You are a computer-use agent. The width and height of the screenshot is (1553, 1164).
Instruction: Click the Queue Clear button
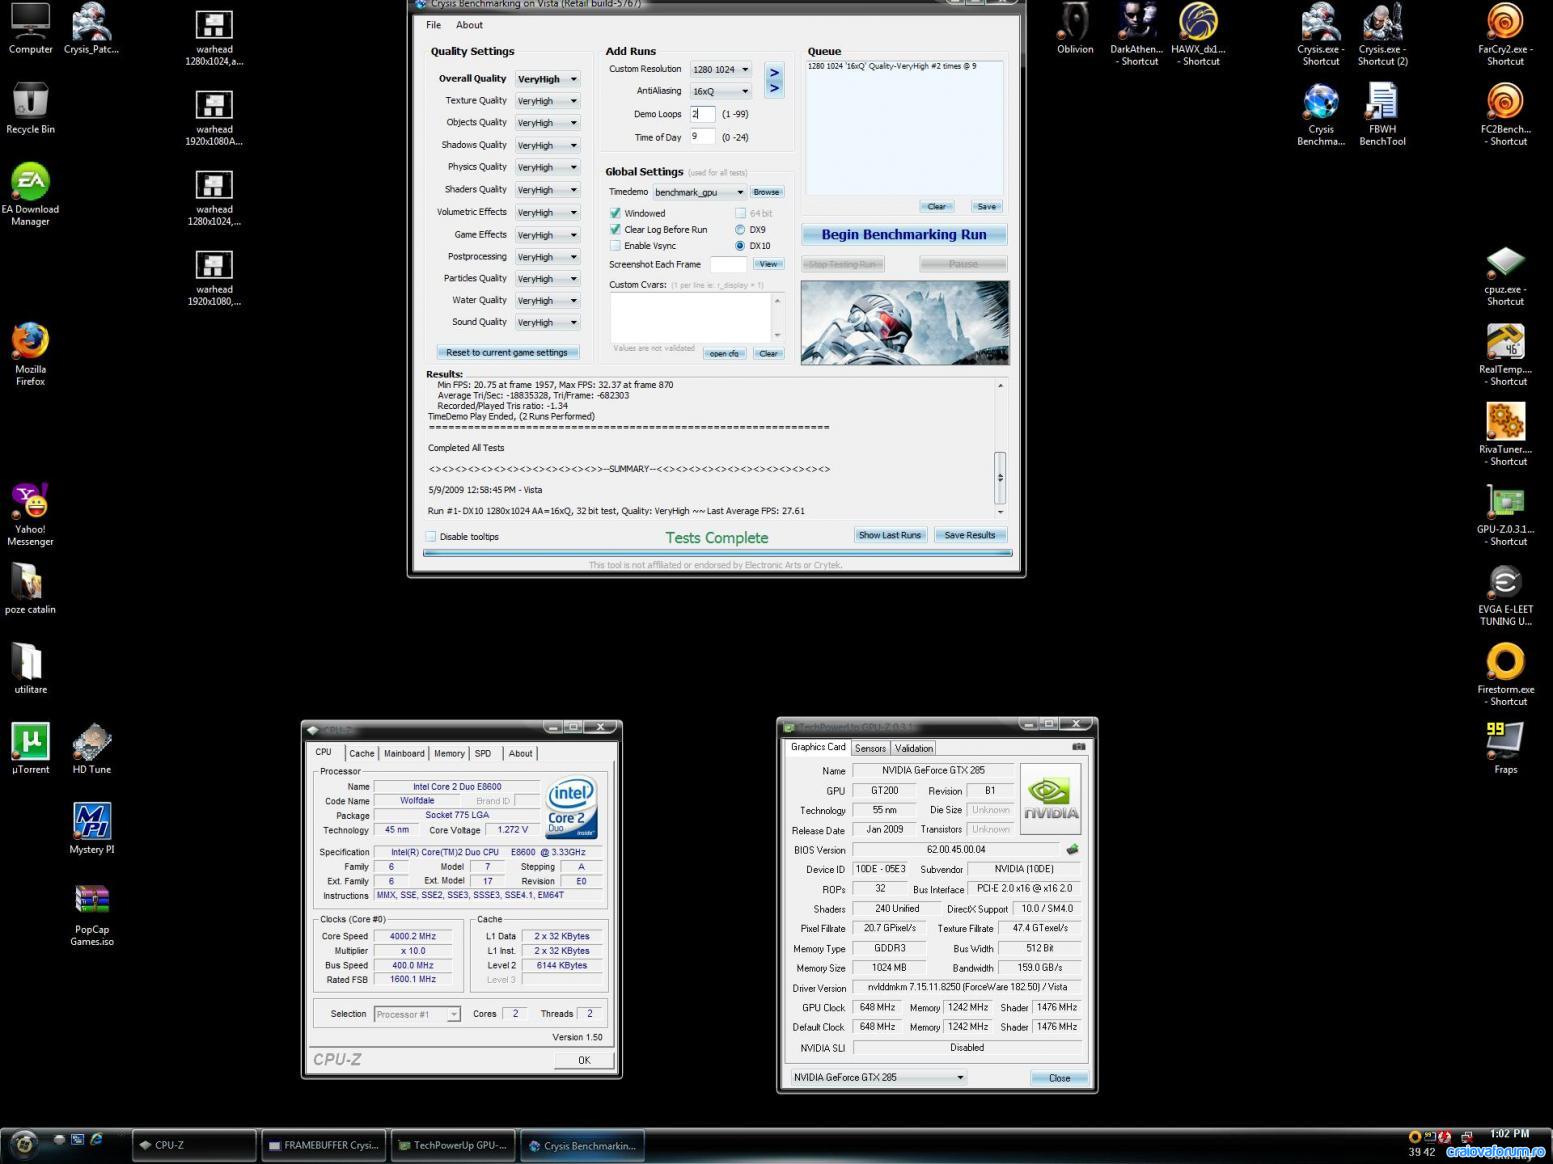937,206
